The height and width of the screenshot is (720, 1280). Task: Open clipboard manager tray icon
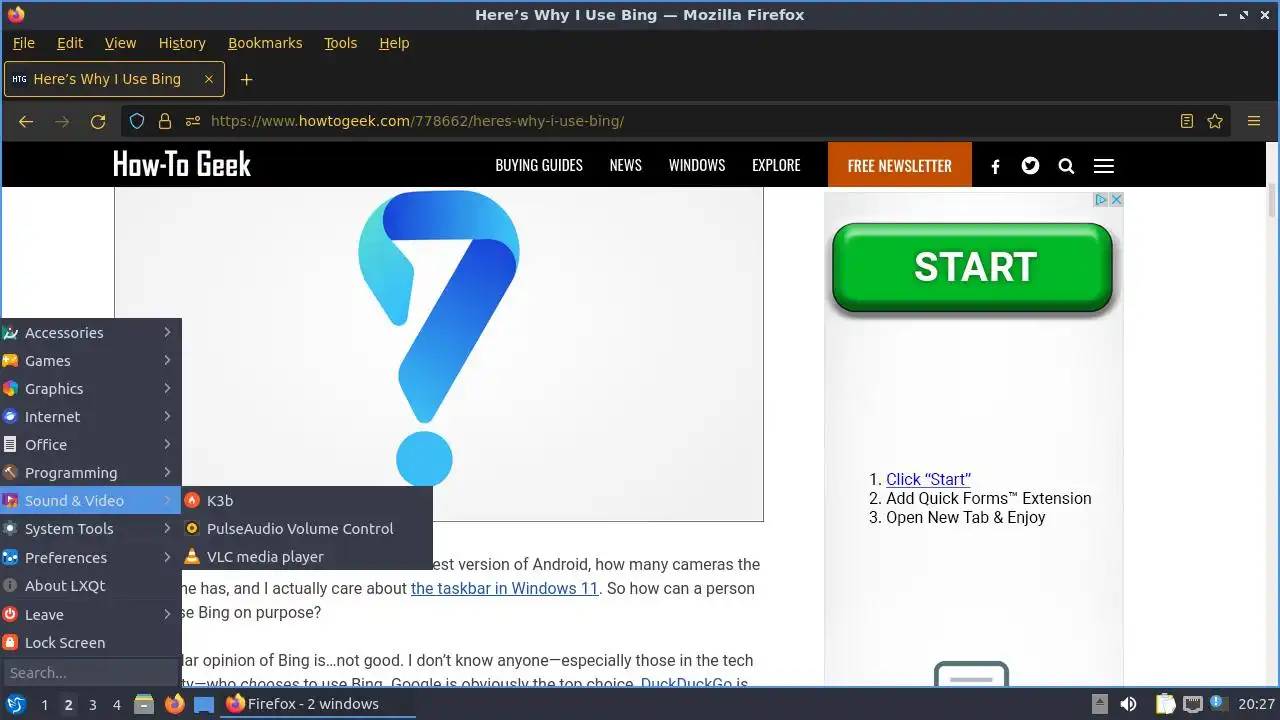(1165, 704)
